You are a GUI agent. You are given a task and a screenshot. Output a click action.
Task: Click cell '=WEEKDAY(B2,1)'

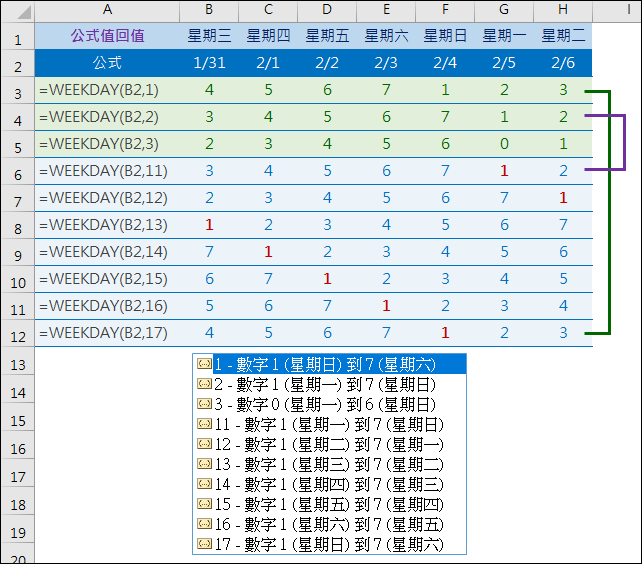(107, 90)
